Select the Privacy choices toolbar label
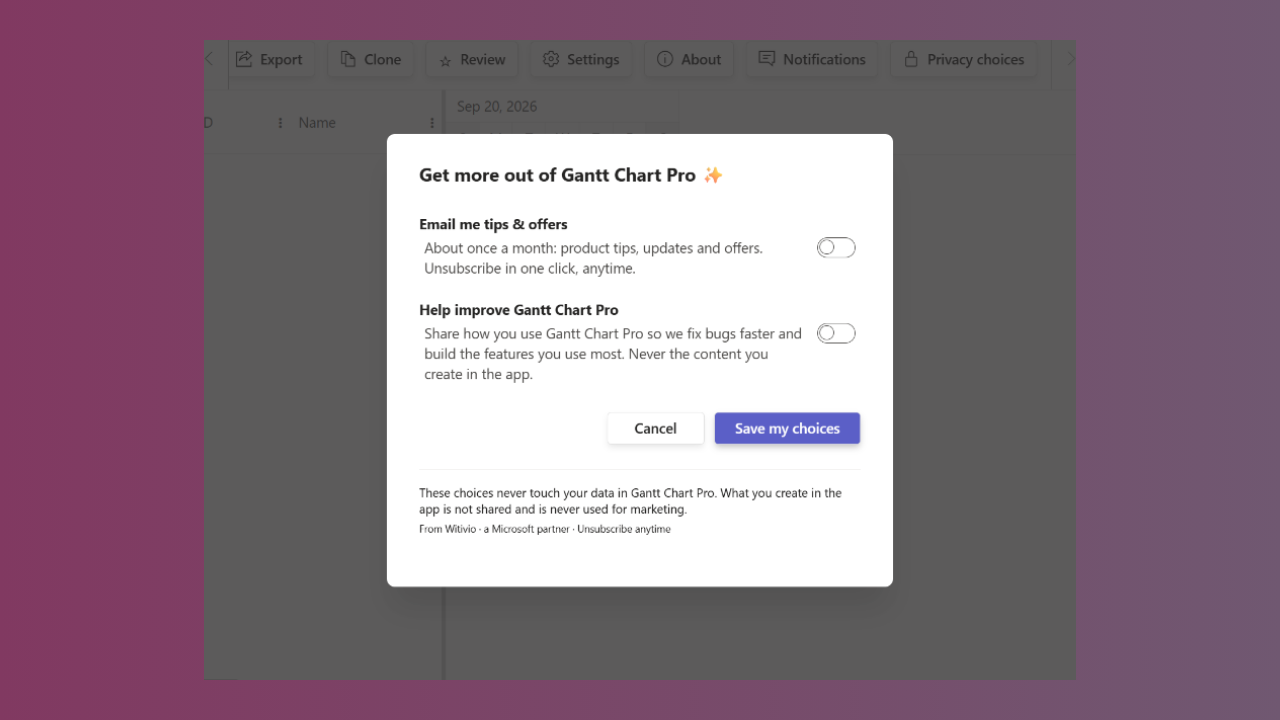1280x720 pixels. pos(975,59)
